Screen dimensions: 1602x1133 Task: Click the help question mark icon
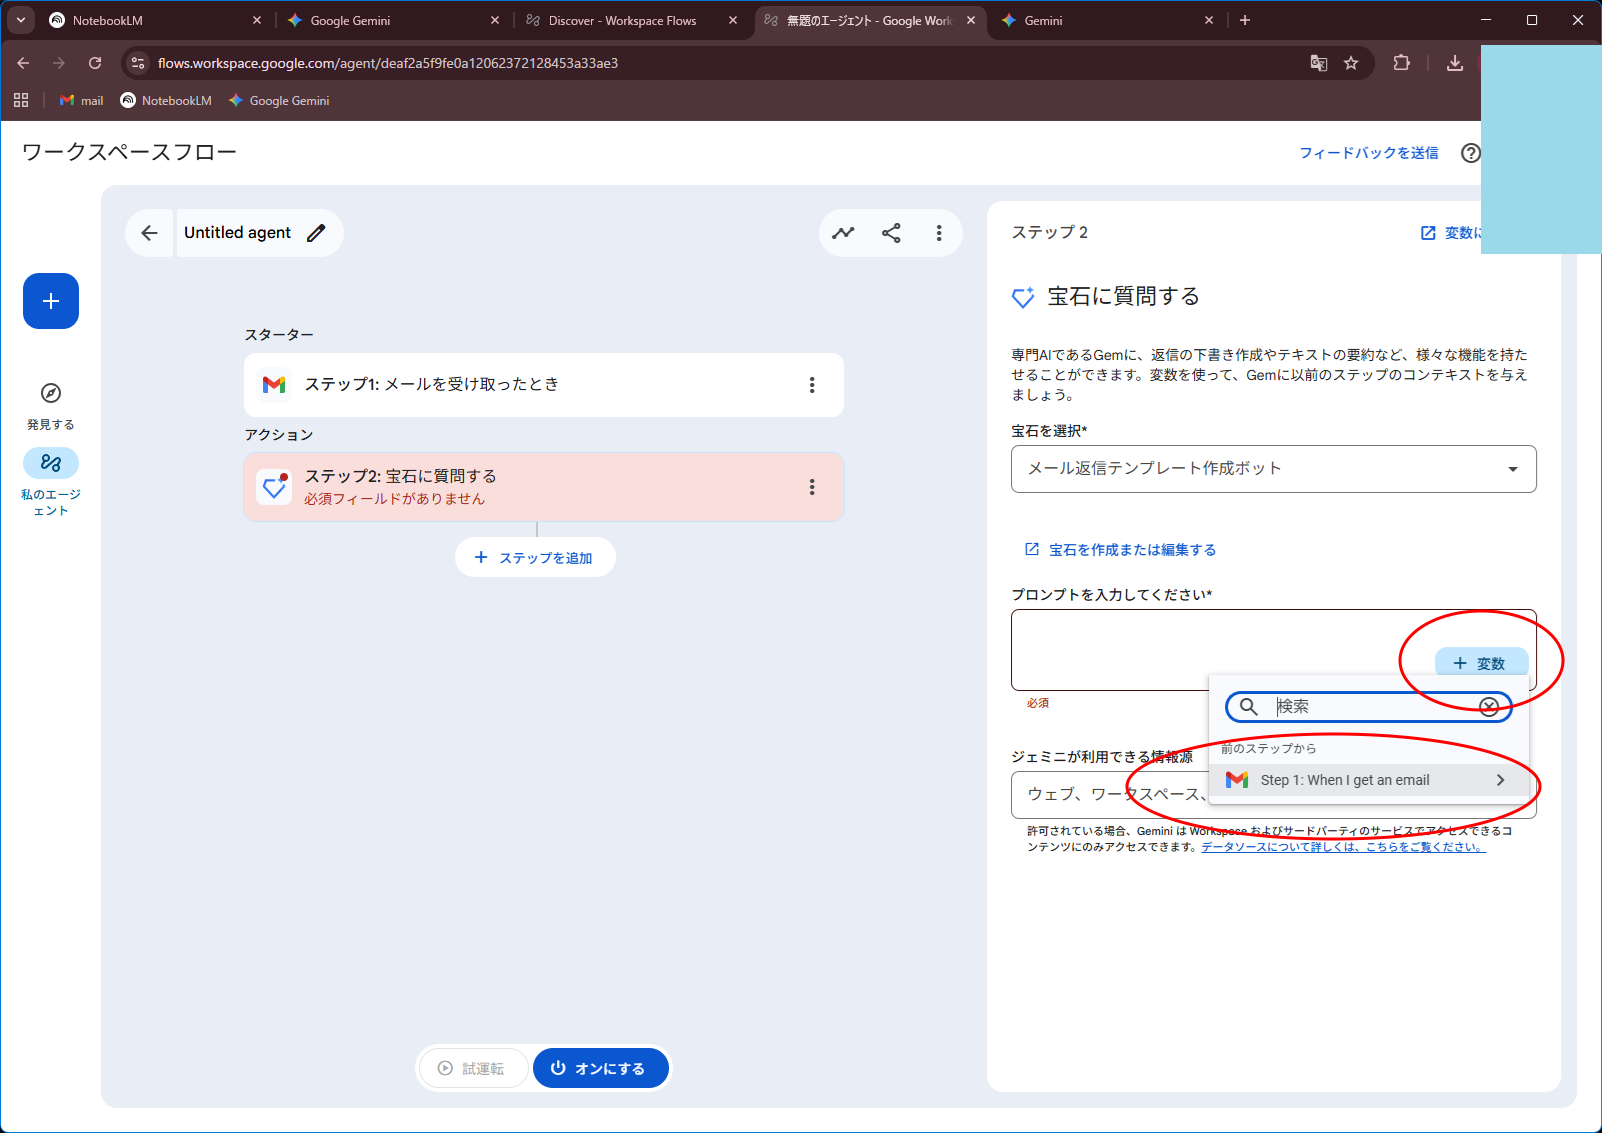click(x=1470, y=153)
